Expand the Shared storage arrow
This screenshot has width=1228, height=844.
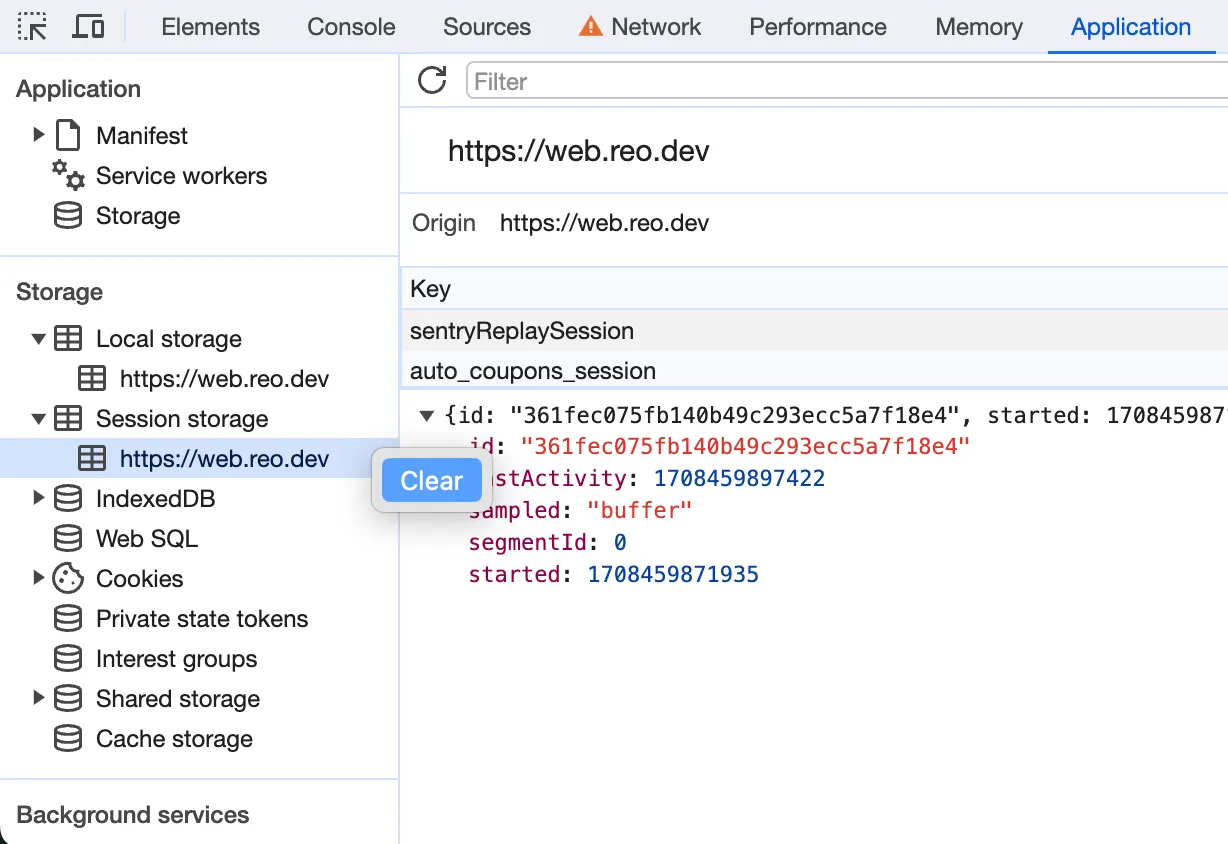coord(39,699)
